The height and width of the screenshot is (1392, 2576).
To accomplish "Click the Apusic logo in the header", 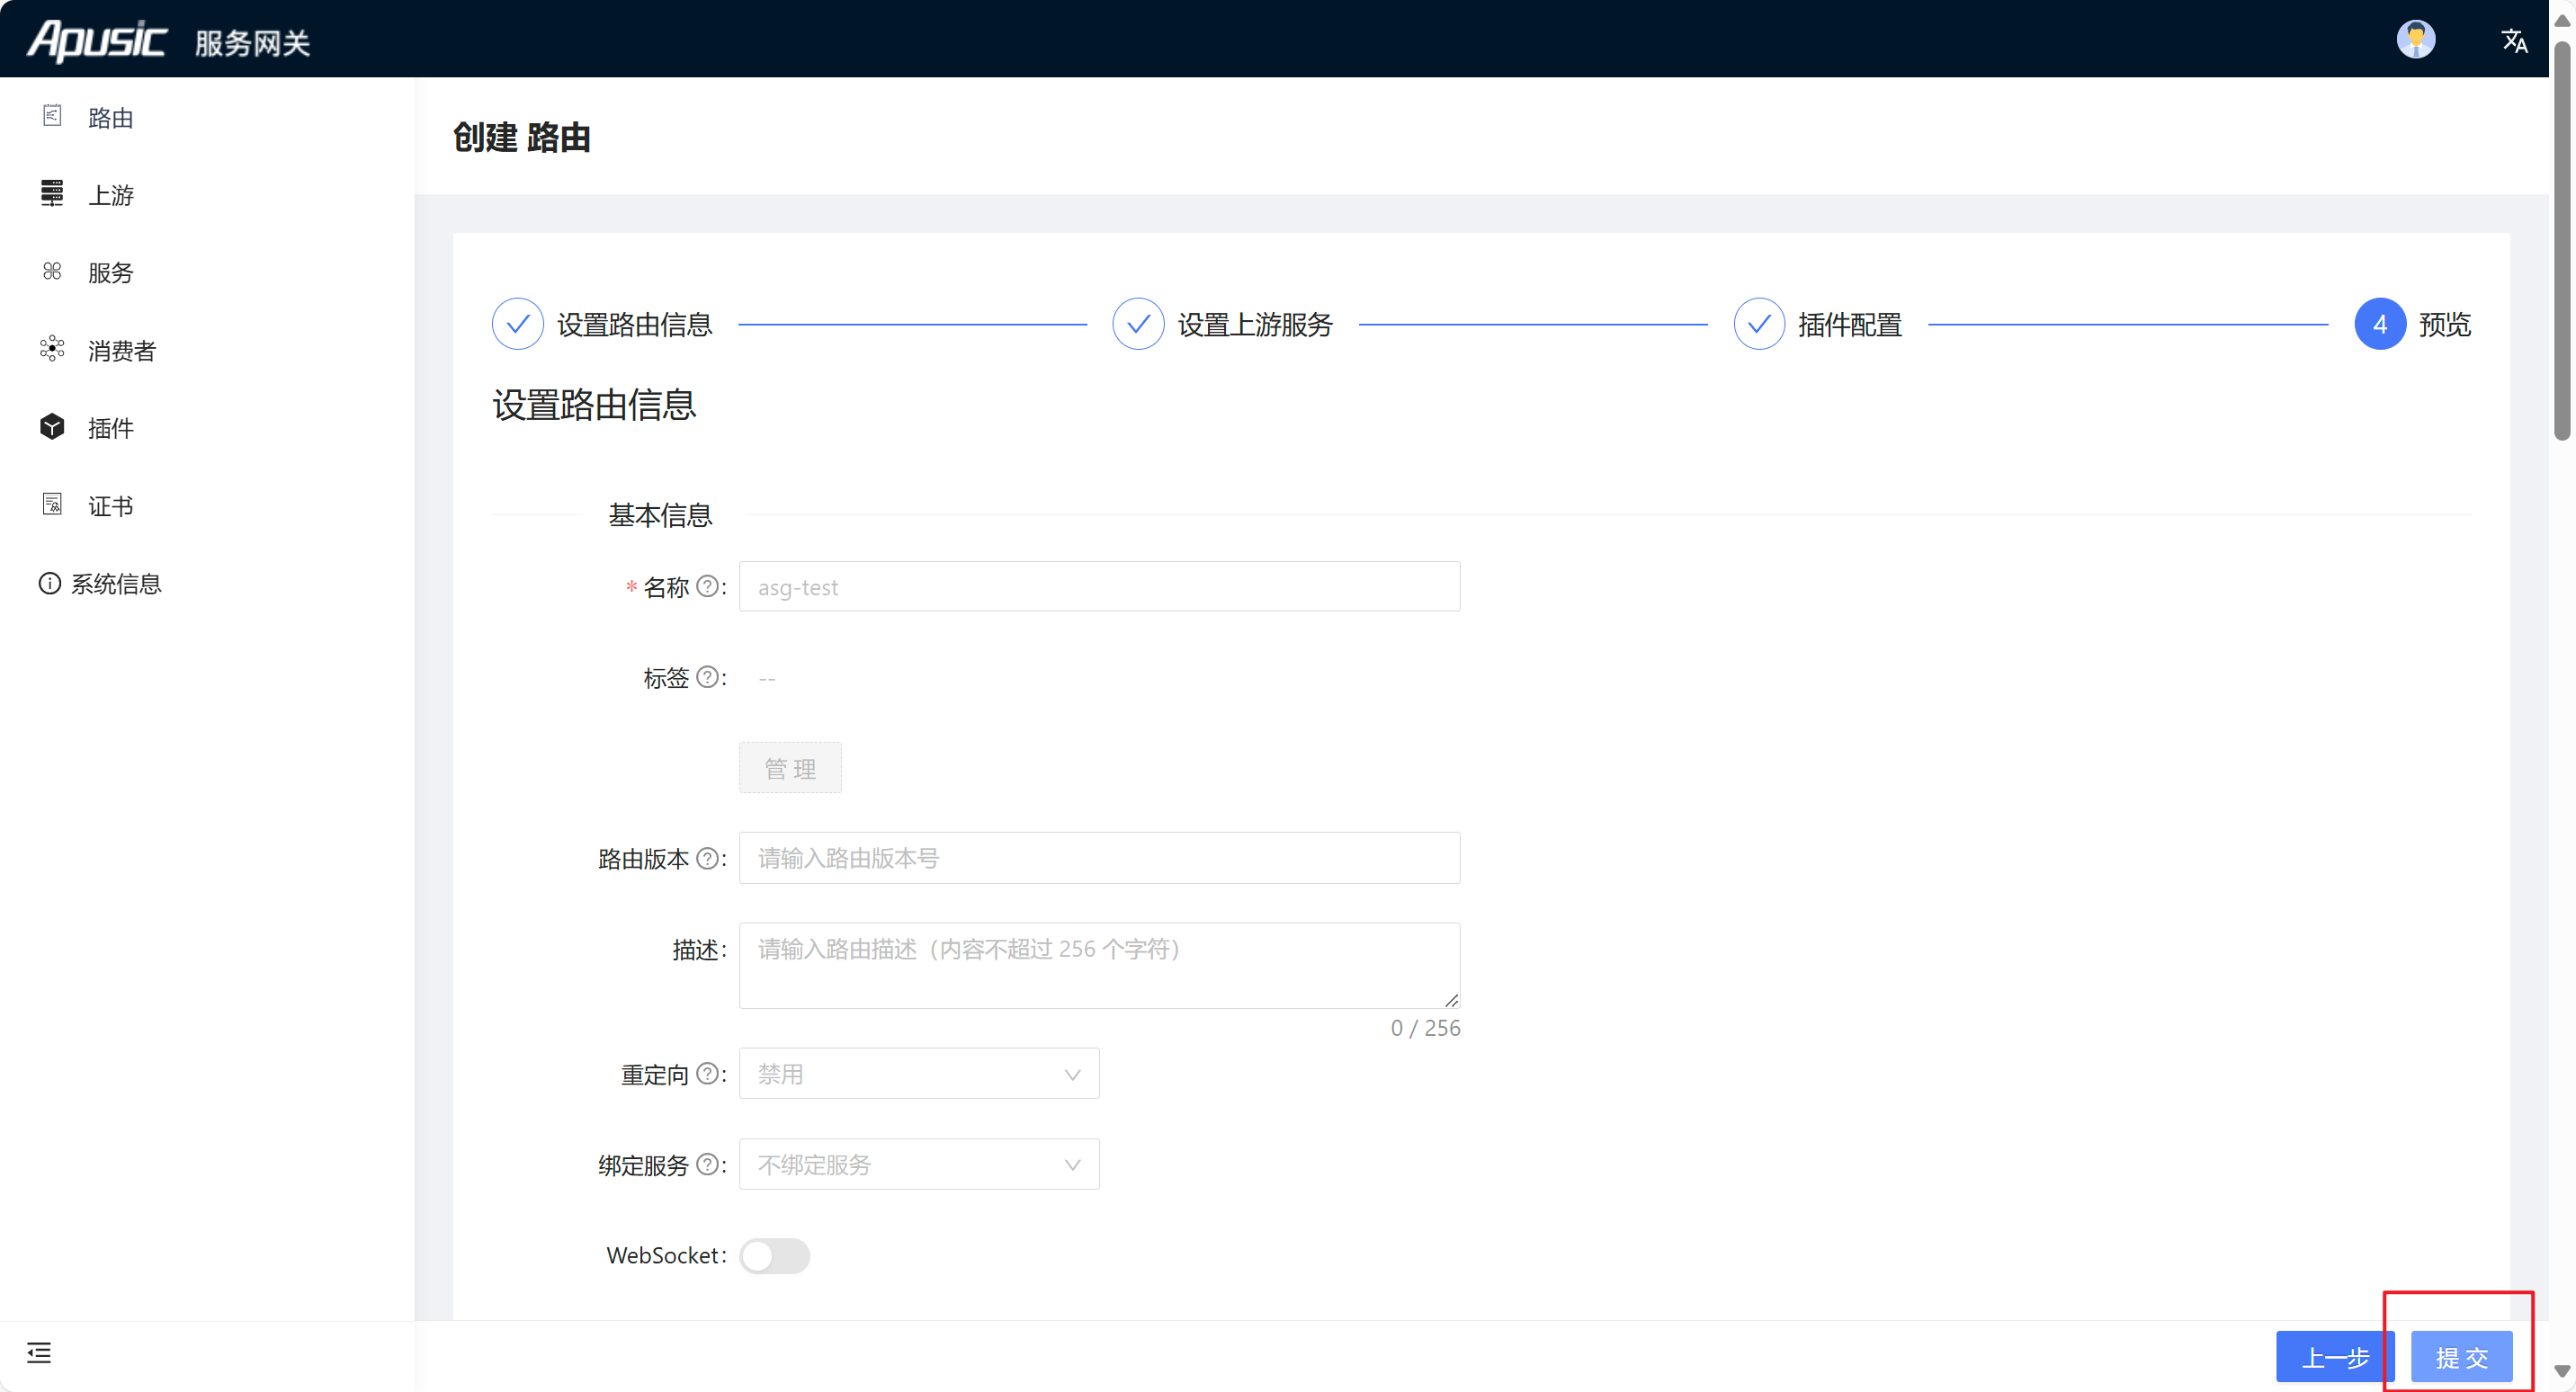I will [x=97, y=40].
